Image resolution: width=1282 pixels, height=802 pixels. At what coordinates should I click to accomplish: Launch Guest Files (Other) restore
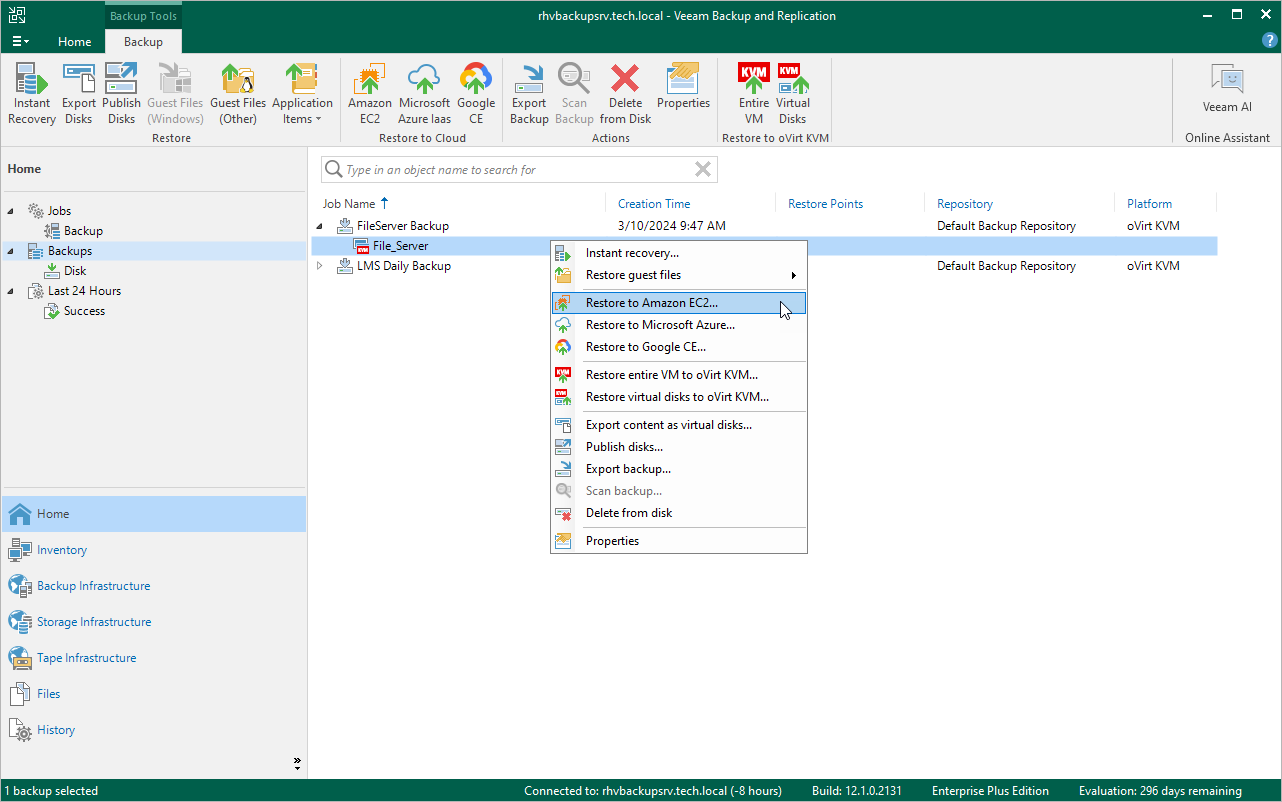(x=238, y=94)
